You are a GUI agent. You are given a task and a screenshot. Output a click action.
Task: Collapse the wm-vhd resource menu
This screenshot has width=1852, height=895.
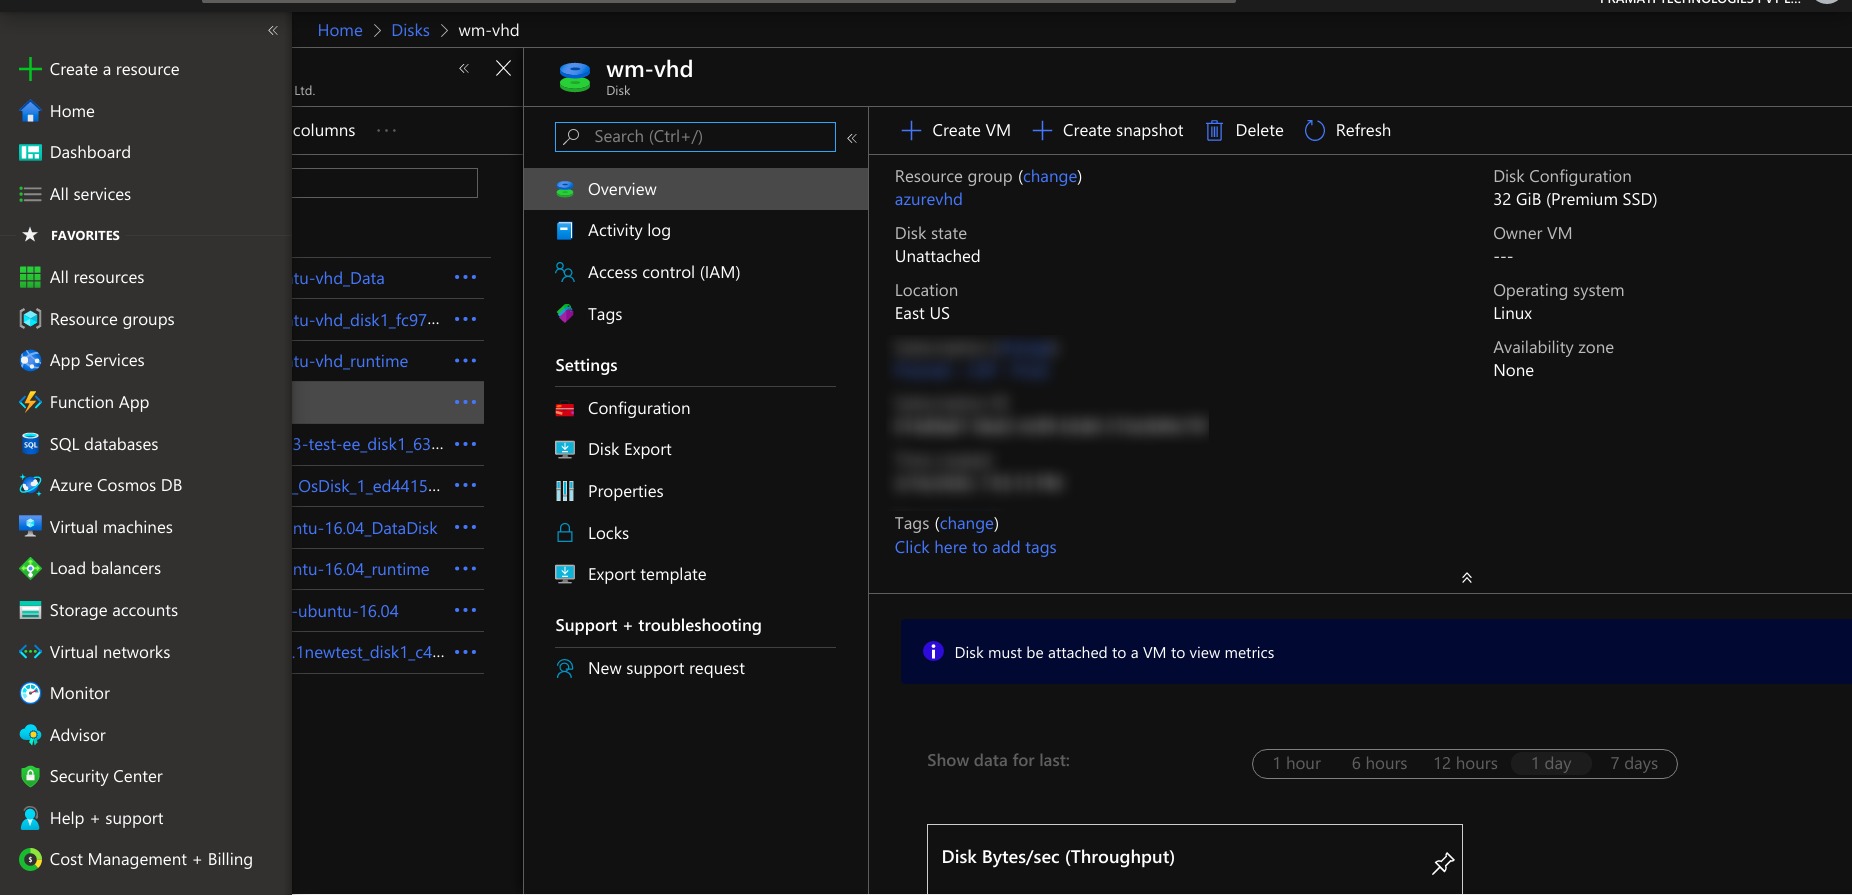(x=852, y=138)
